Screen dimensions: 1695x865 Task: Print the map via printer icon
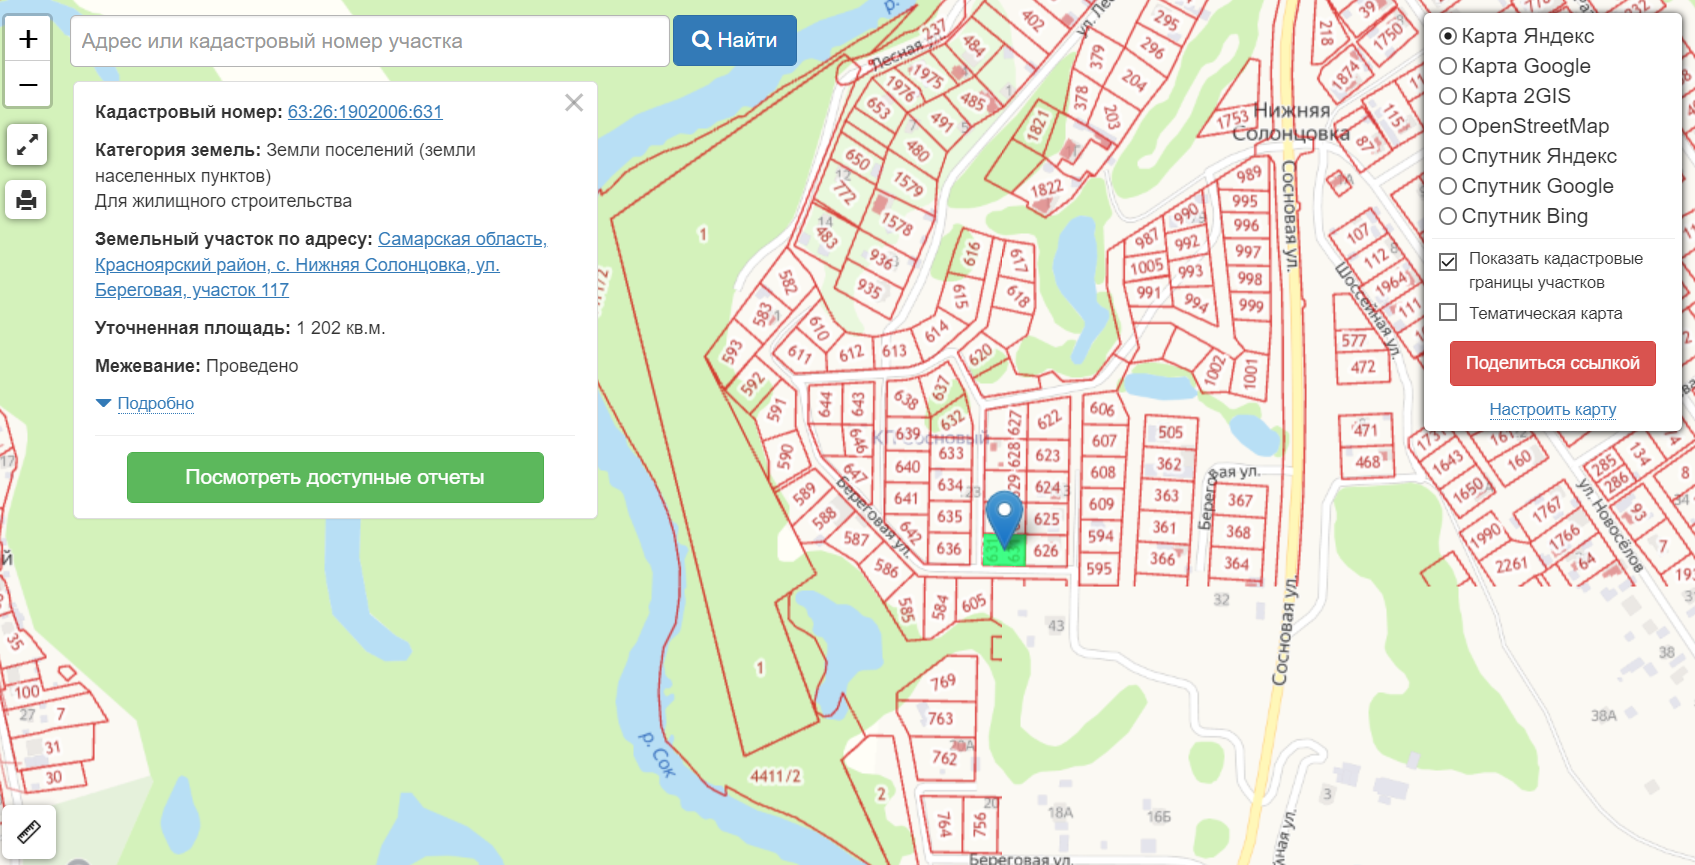27,200
